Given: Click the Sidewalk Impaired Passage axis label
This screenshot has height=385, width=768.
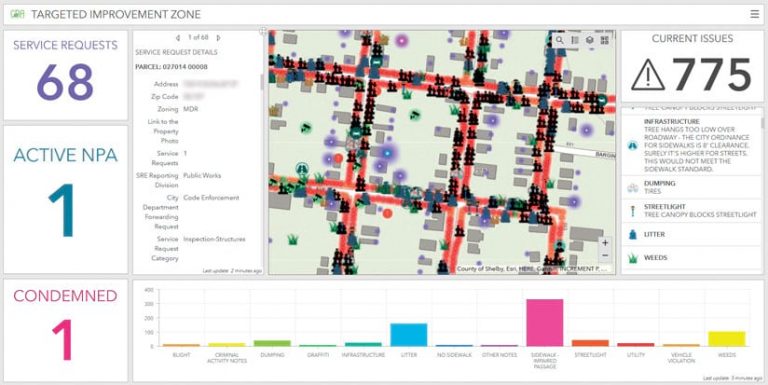Looking at the screenshot, I should [545, 360].
